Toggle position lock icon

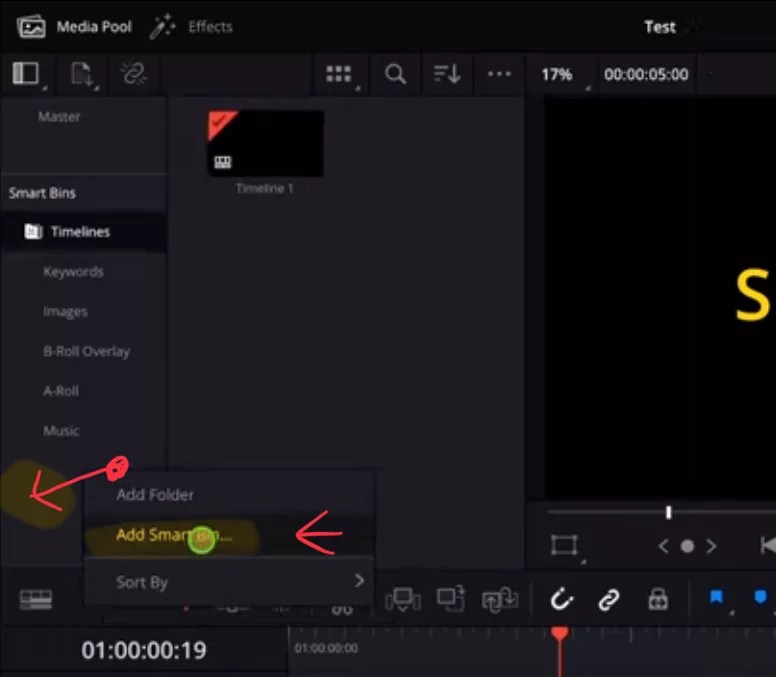pyautogui.click(x=658, y=599)
